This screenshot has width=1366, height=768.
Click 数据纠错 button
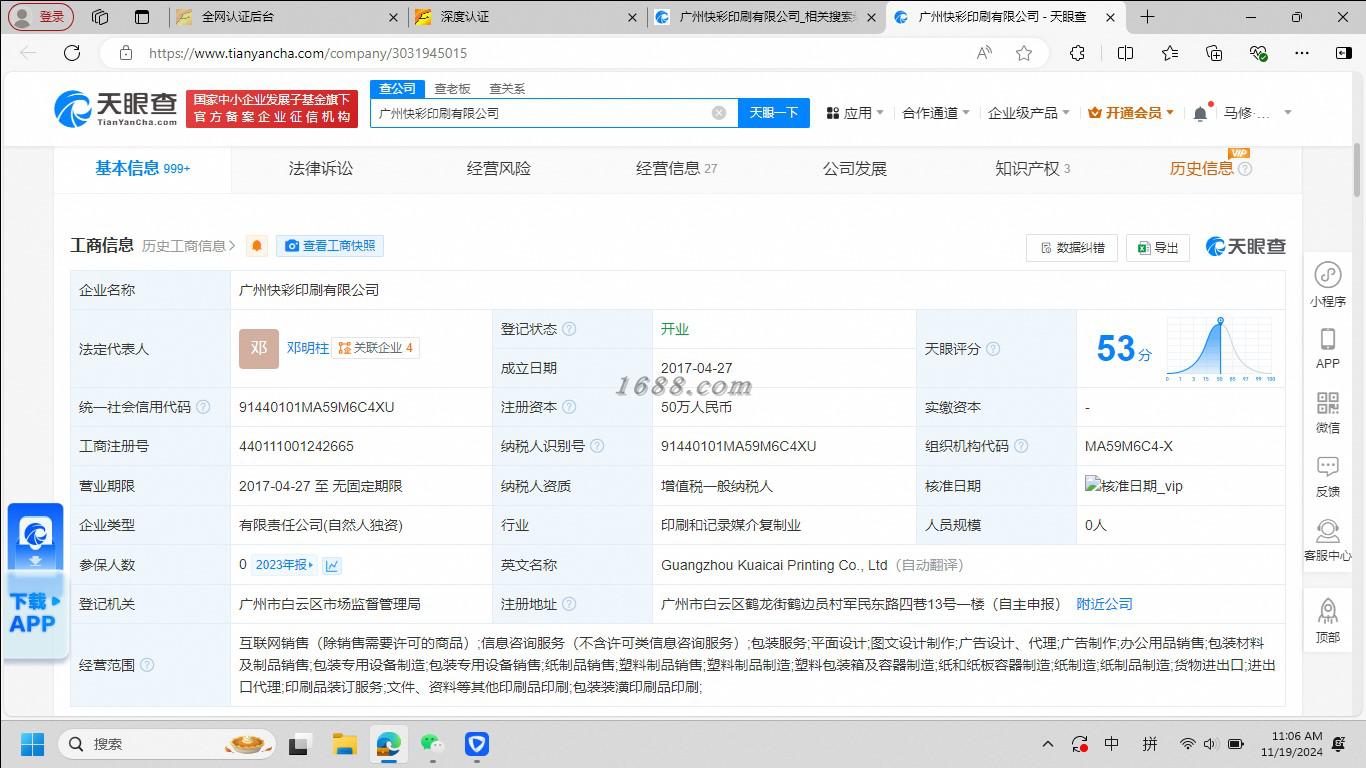pyautogui.click(x=1072, y=247)
